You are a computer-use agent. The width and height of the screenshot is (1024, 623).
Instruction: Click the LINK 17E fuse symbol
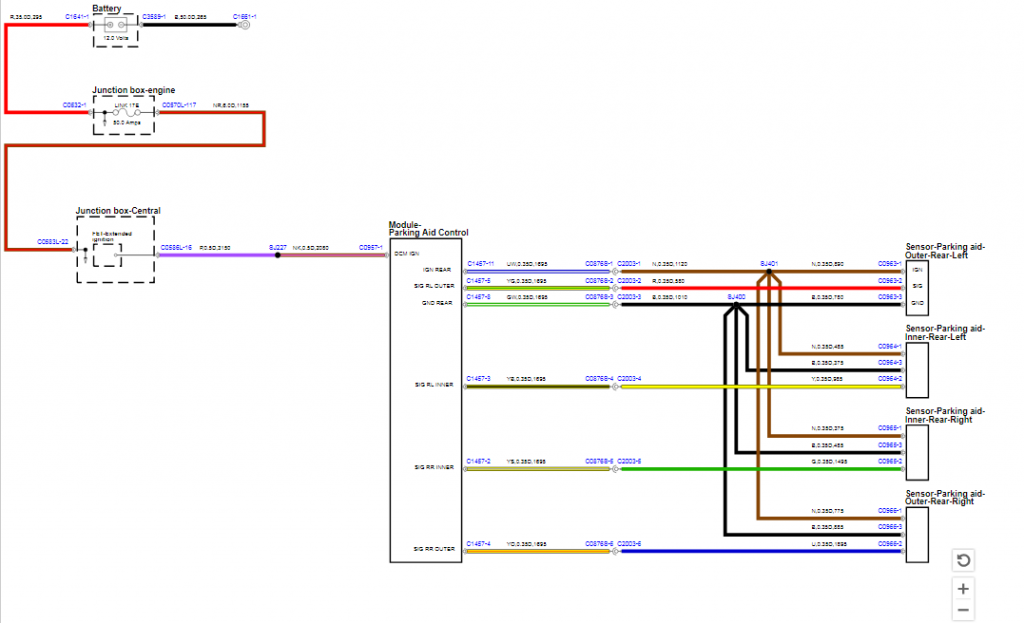click(126, 112)
